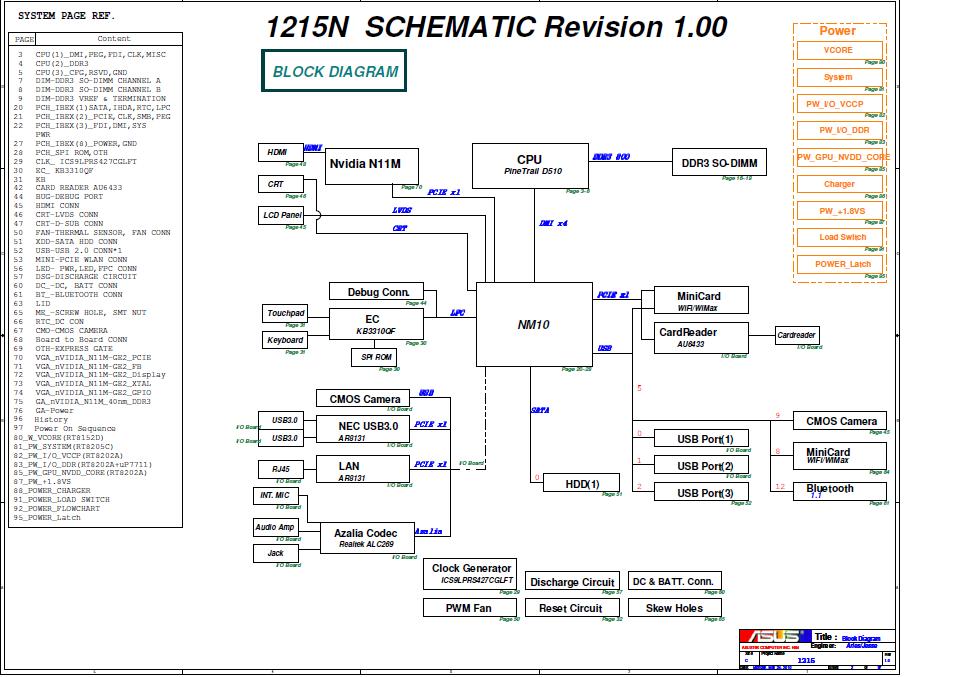This screenshot has height=677, width=960.
Task: Select the PW_+1.8VS power block
Action: (839, 211)
